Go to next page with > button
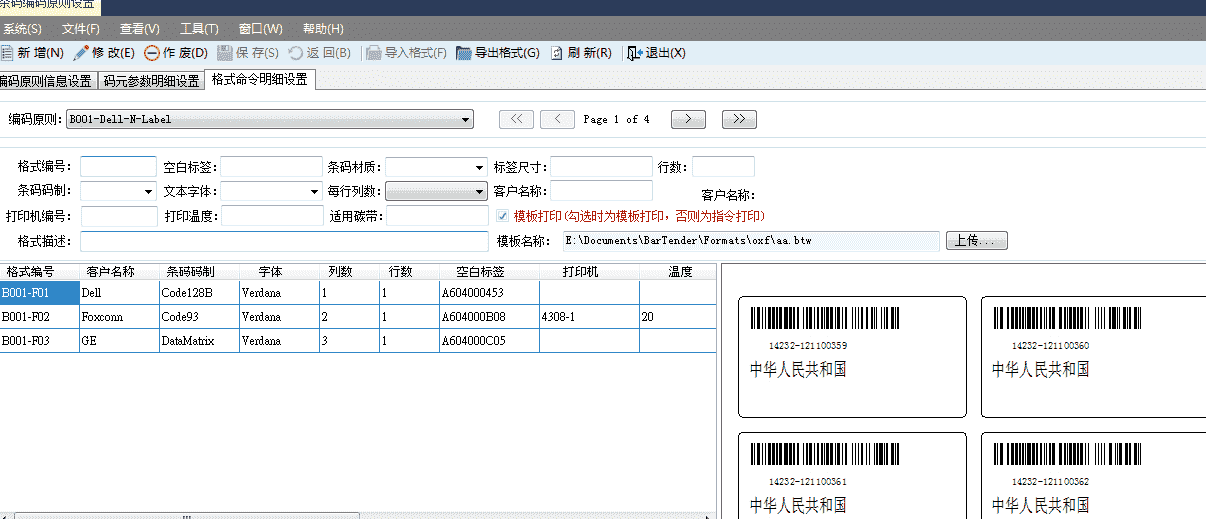This screenshot has height=519, width=1206. (x=688, y=119)
